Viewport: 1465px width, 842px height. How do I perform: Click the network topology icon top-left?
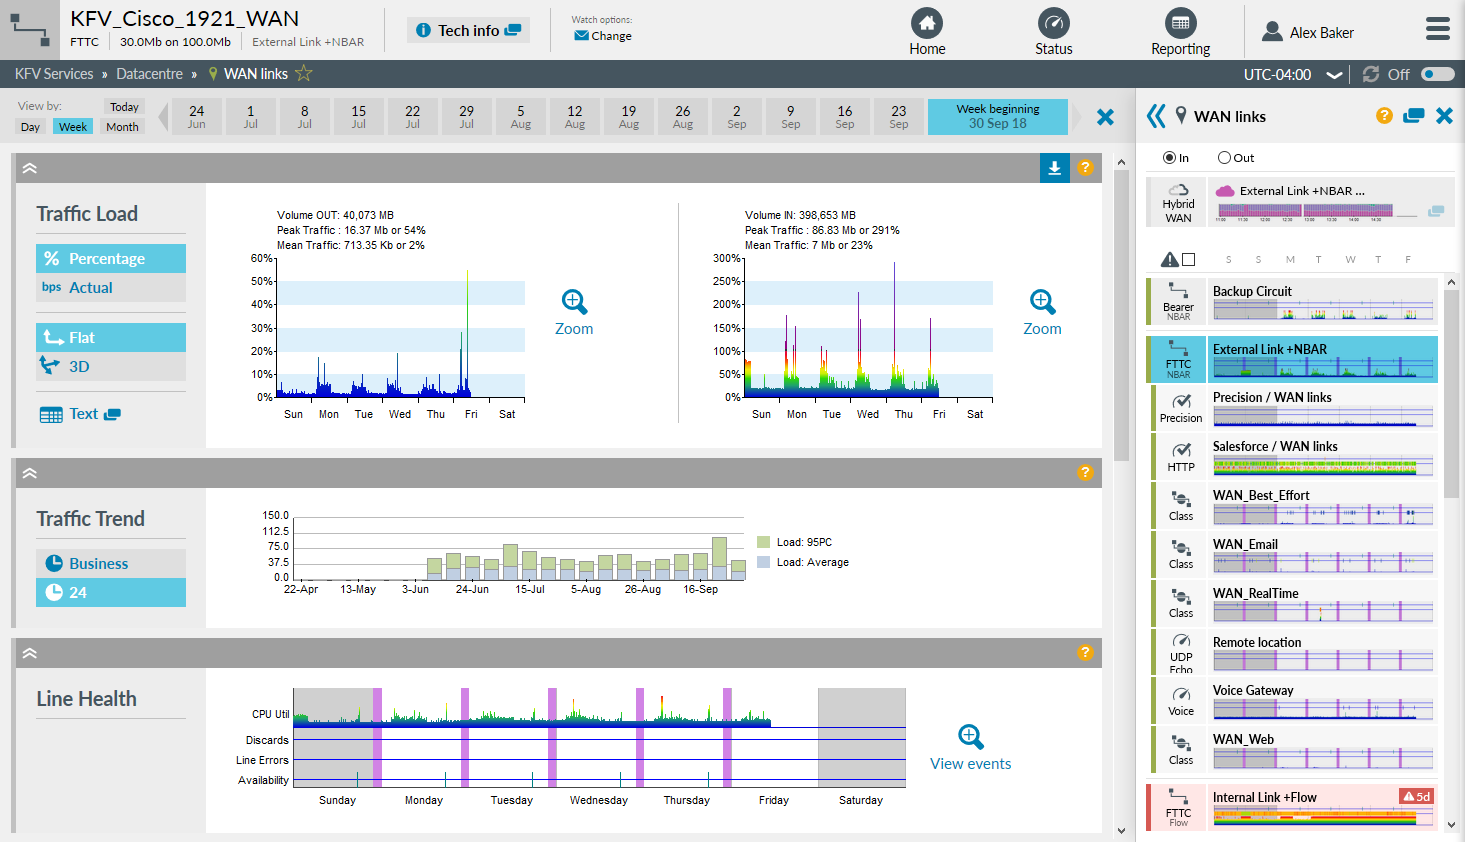click(x=30, y=30)
